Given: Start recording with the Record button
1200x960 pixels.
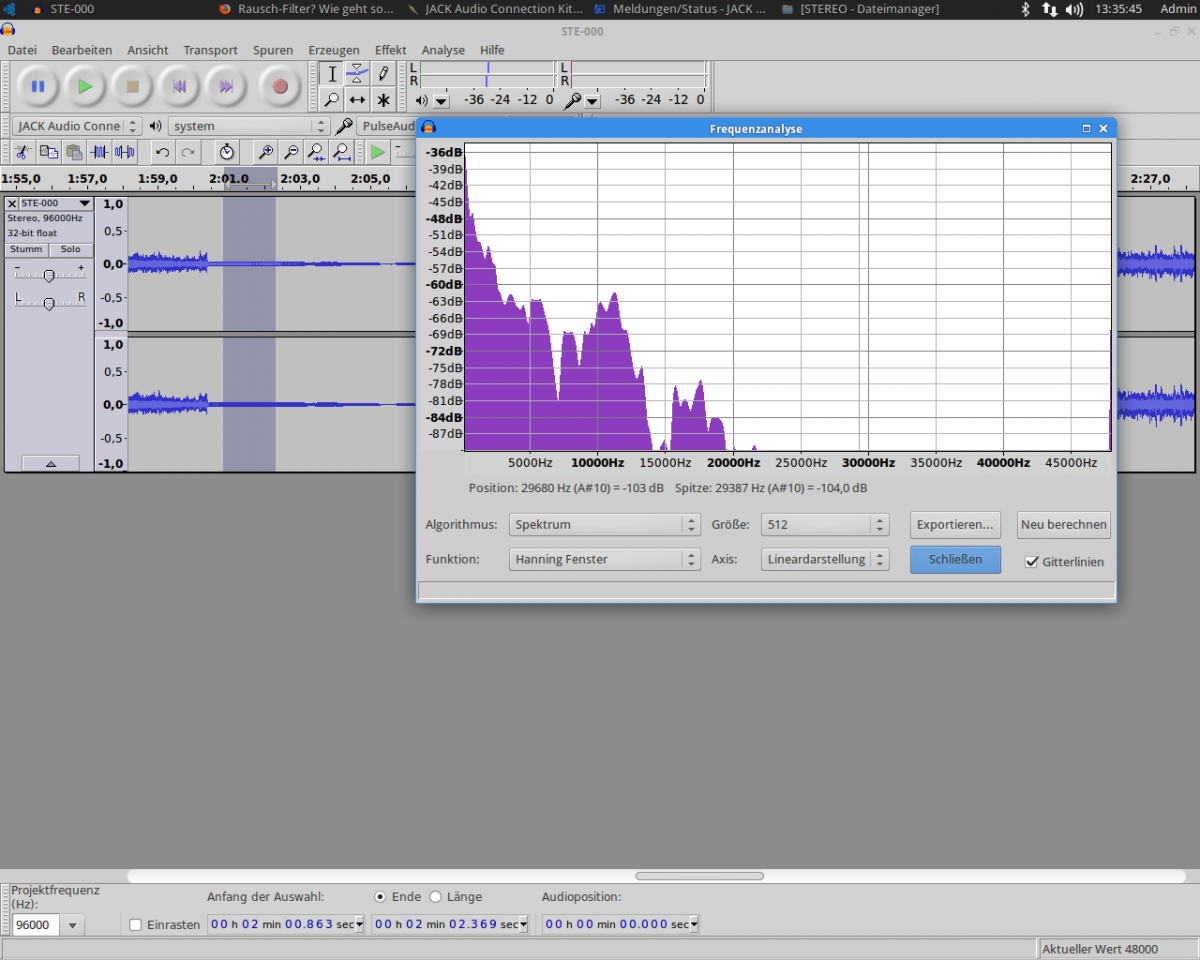Looking at the screenshot, I should [280, 87].
